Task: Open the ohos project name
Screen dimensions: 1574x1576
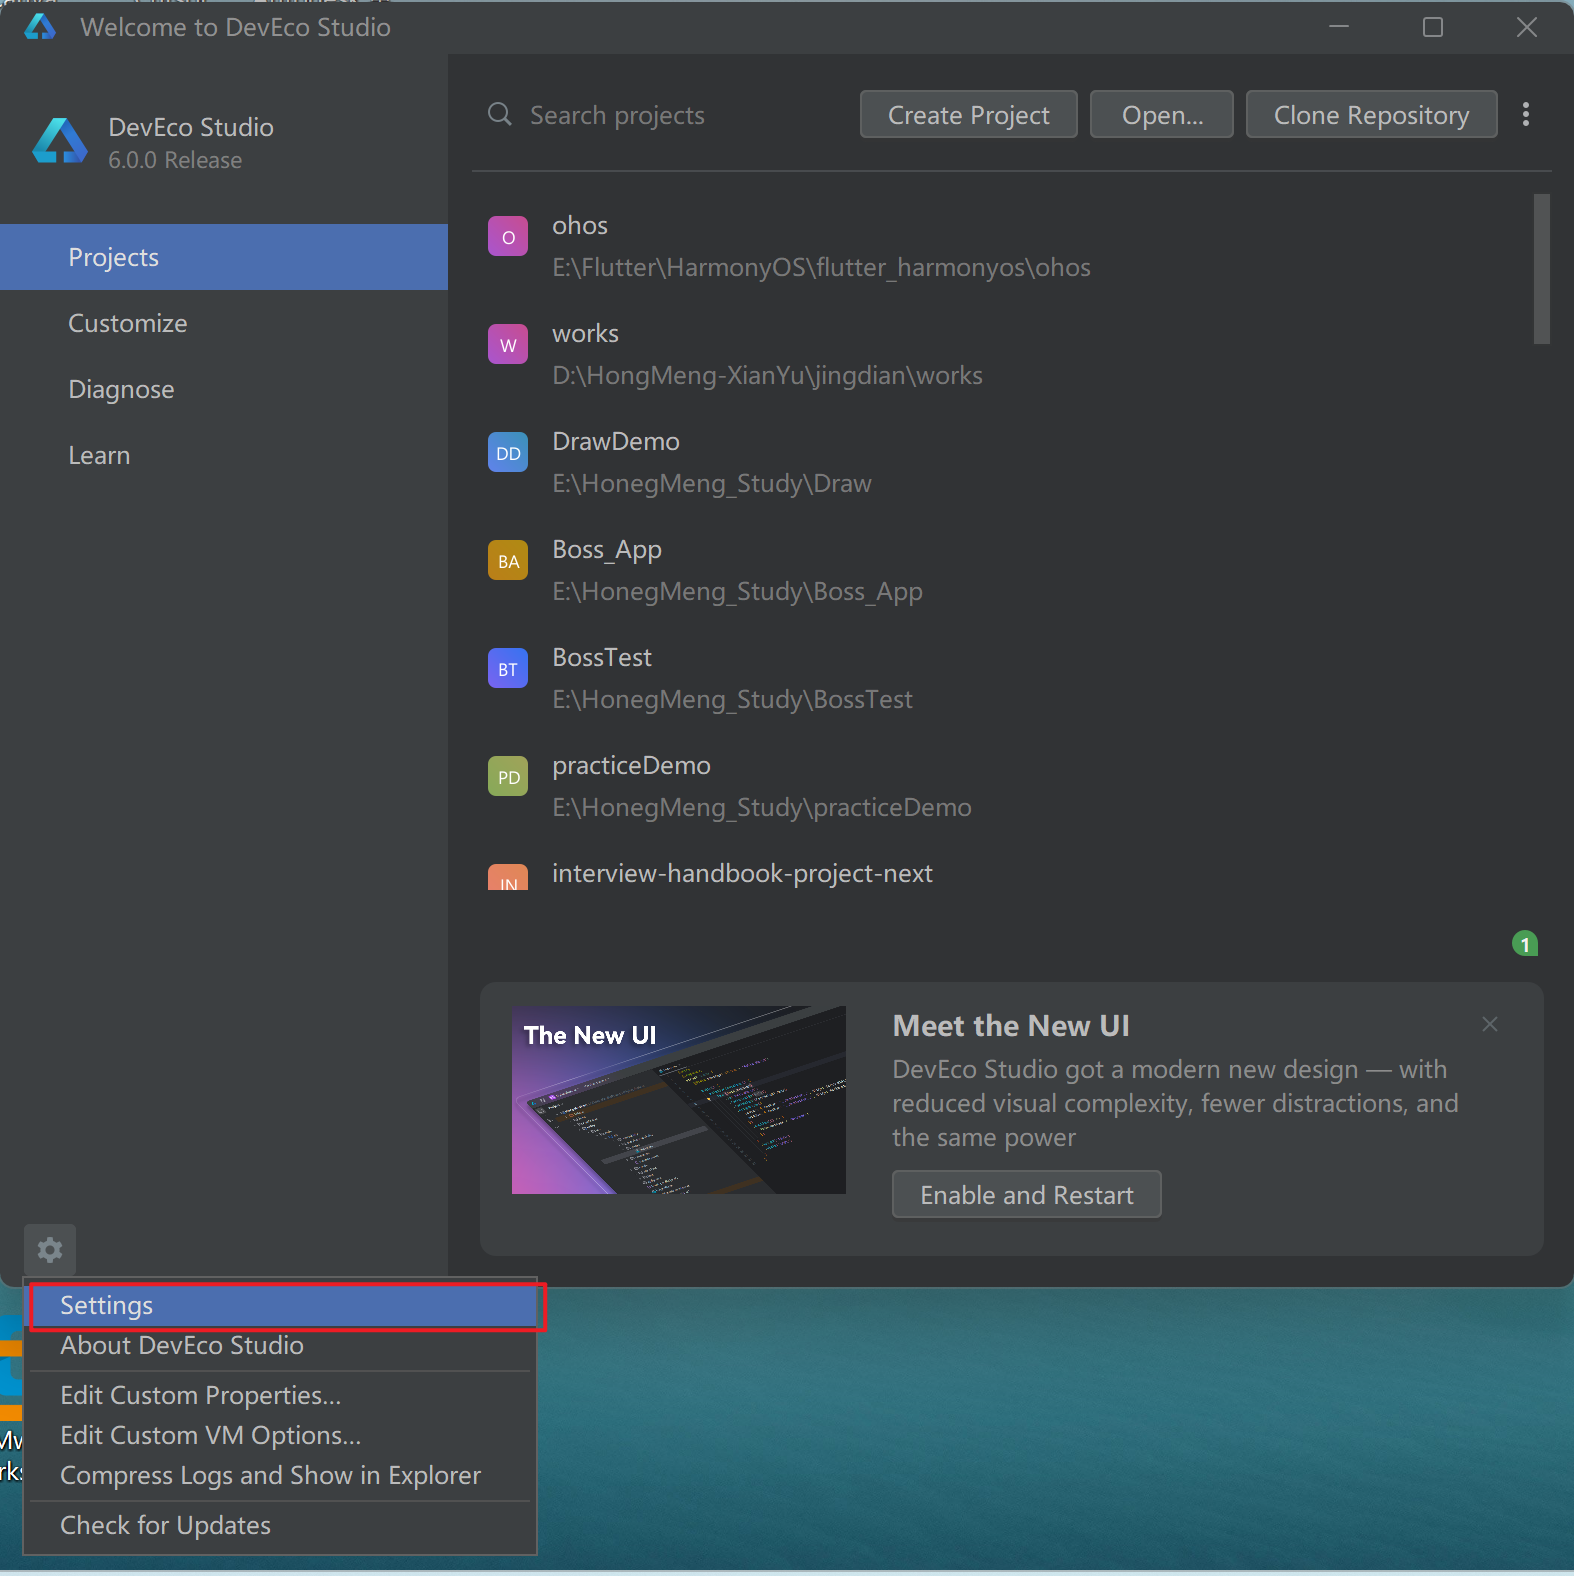Action: coord(580,225)
